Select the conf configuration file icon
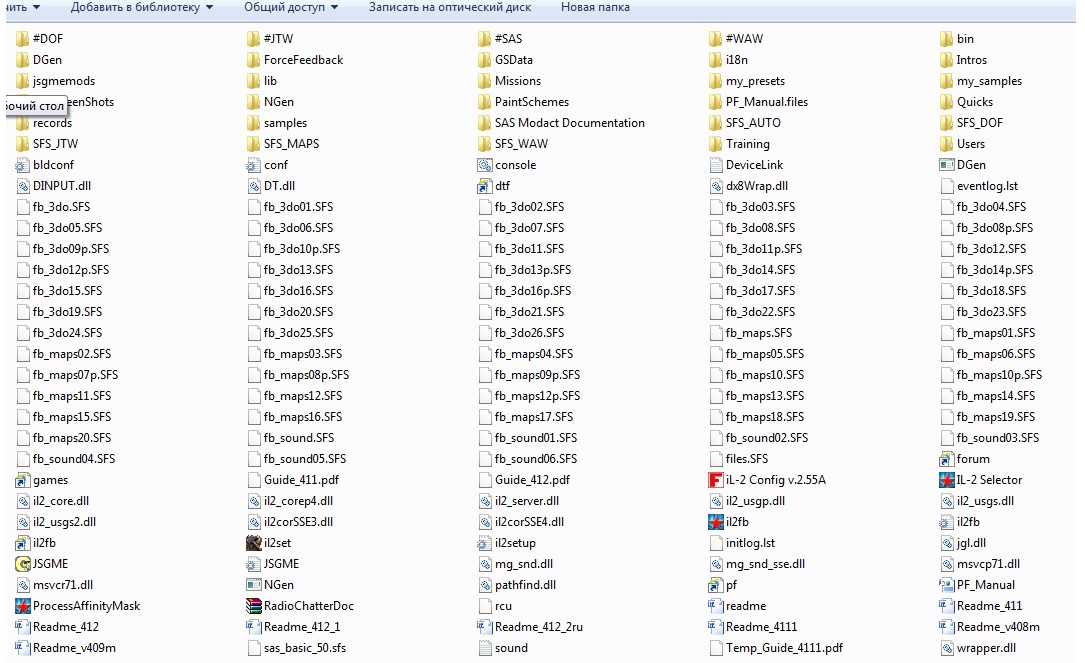This screenshot has width=1085, height=663. (x=253, y=165)
